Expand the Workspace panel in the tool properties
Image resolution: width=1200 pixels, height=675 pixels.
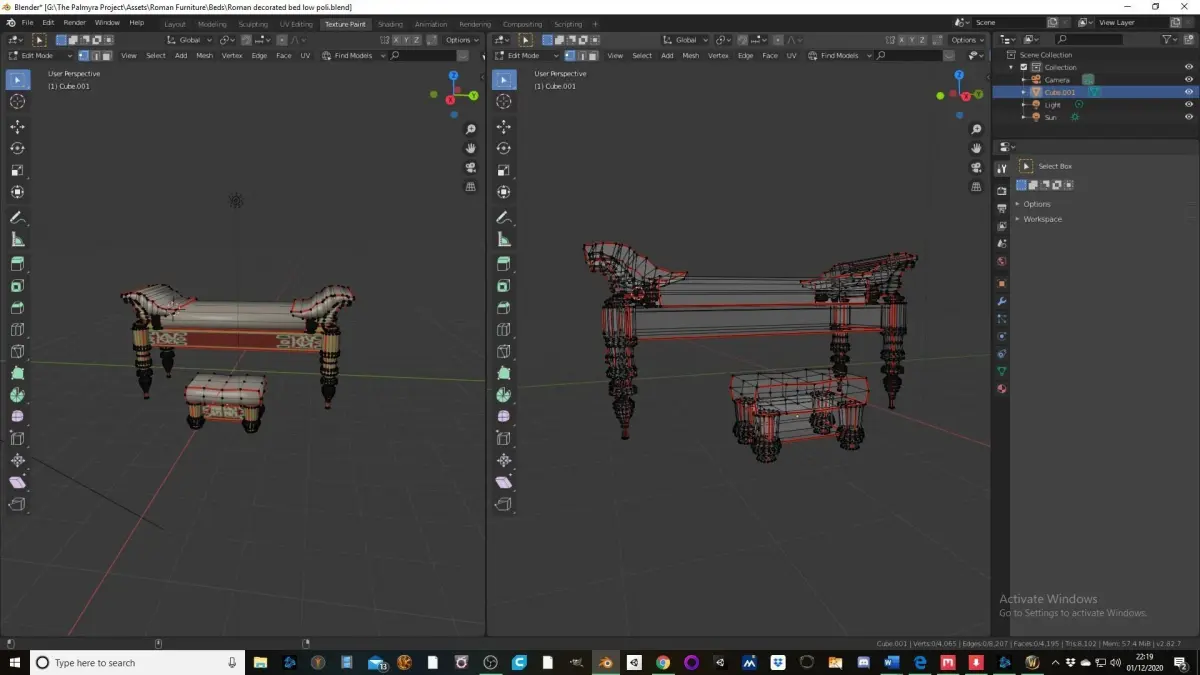point(1041,219)
